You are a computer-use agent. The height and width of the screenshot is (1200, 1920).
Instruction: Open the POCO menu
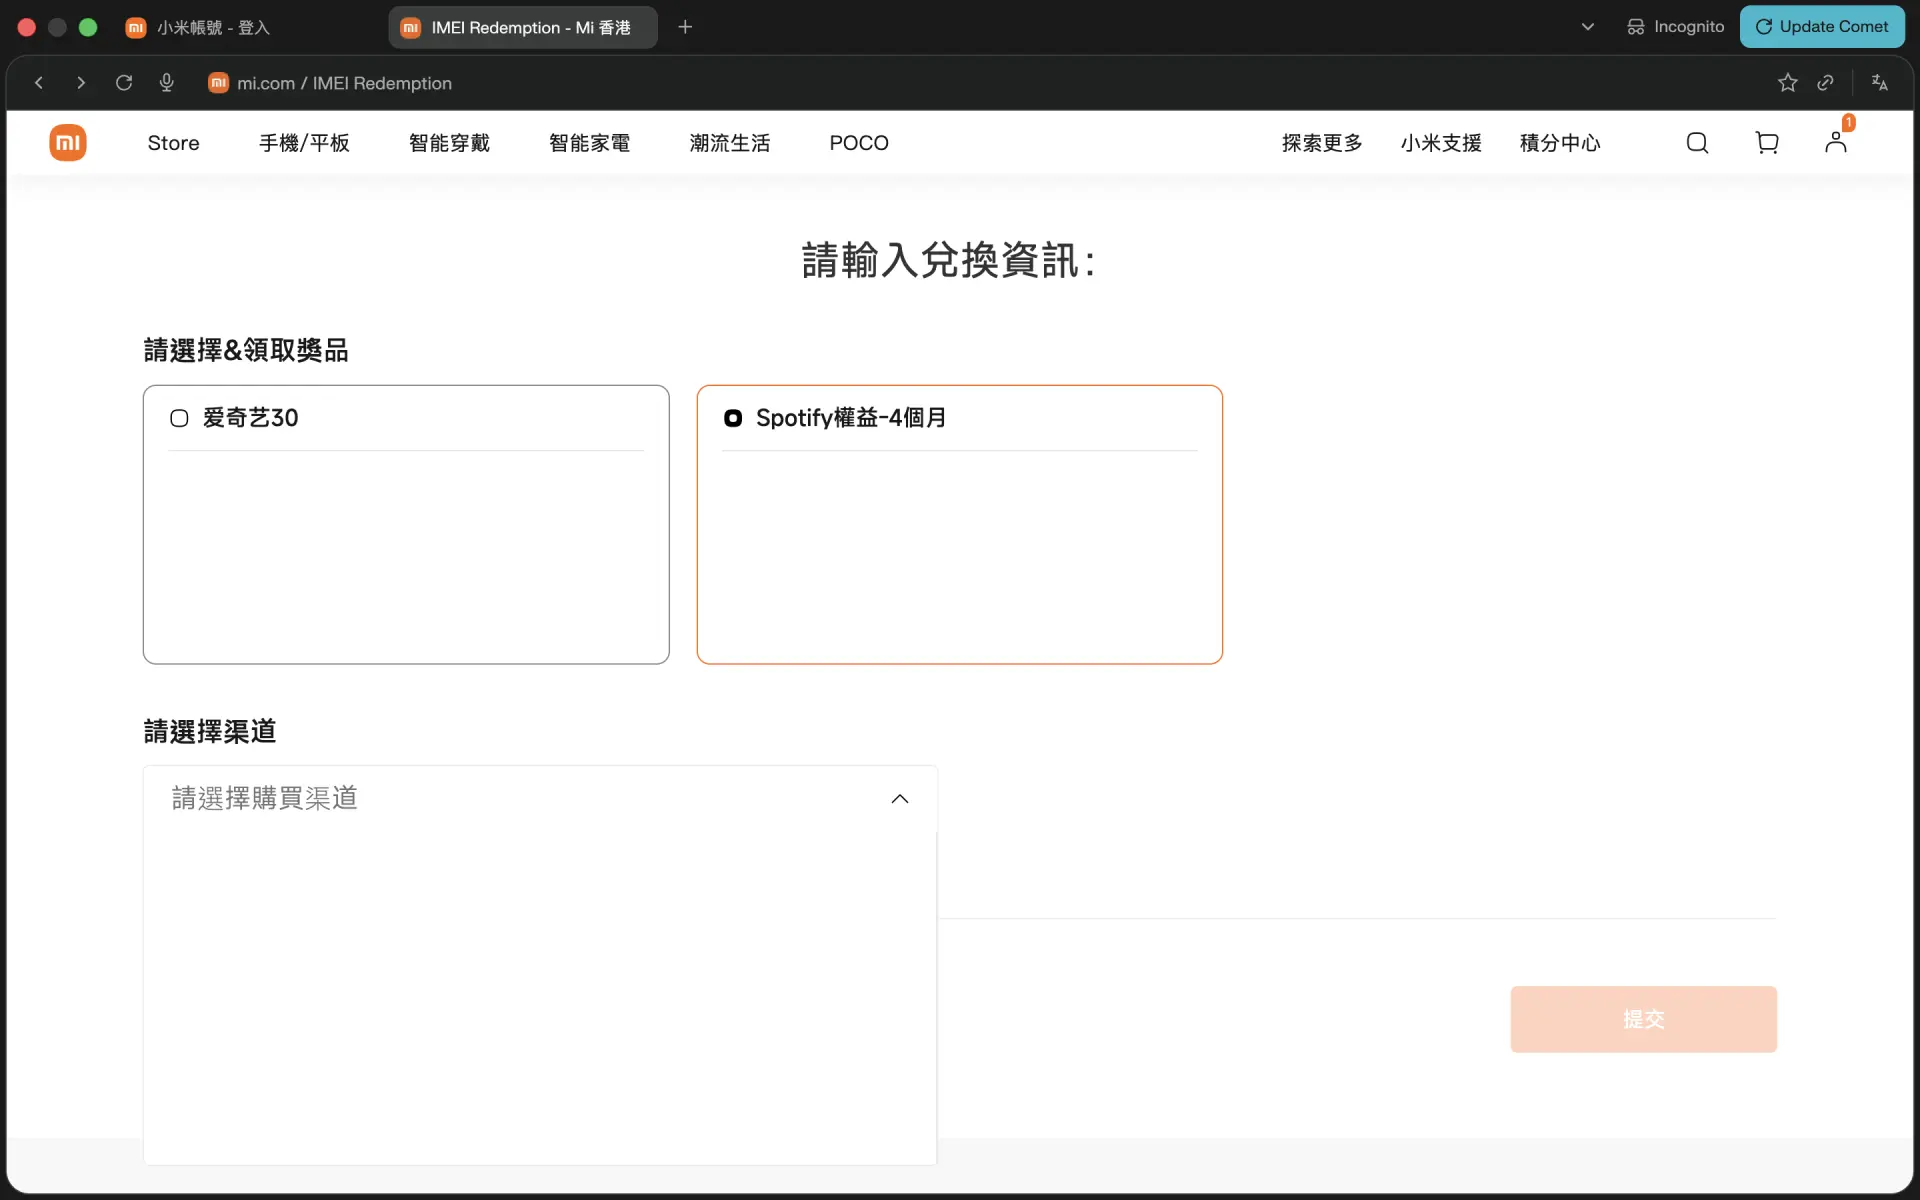click(x=859, y=143)
